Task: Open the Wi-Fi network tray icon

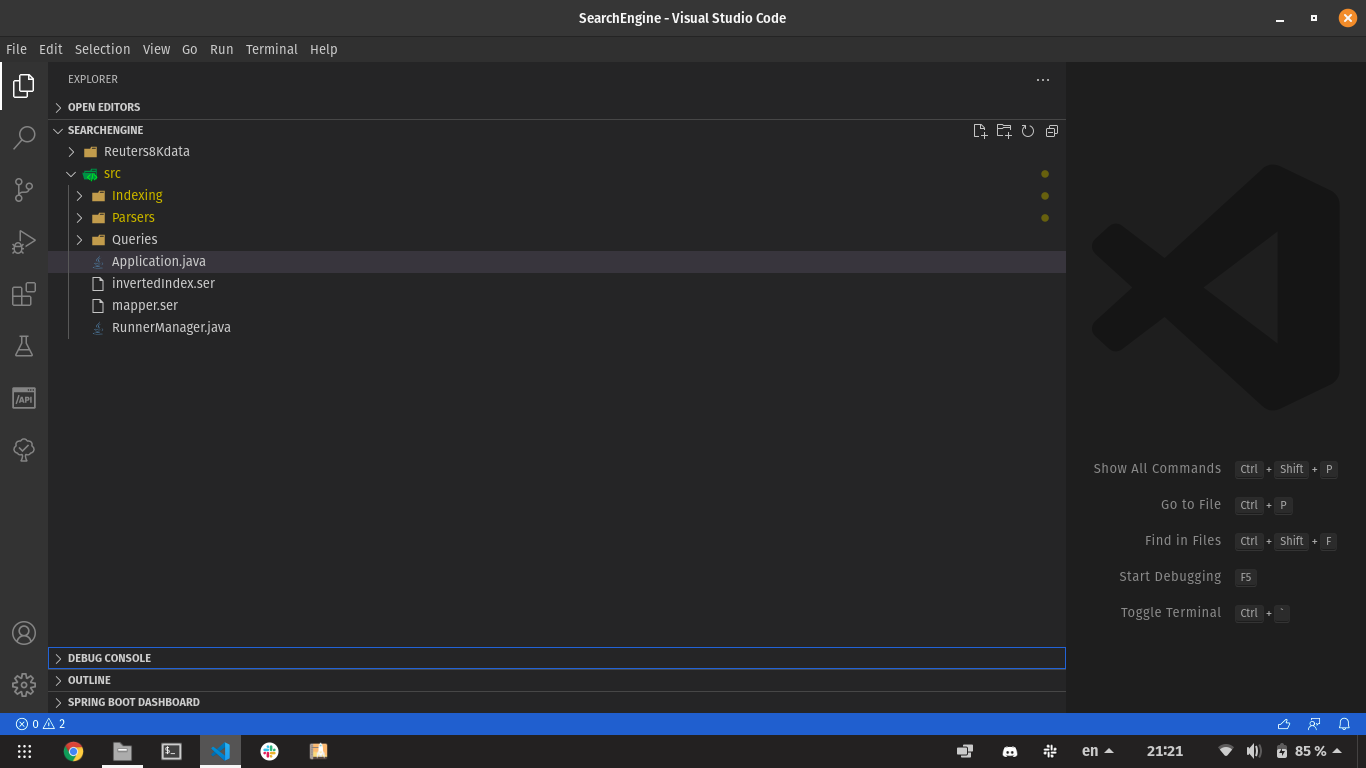Action: pyautogui.click(x=1226, y=751)
